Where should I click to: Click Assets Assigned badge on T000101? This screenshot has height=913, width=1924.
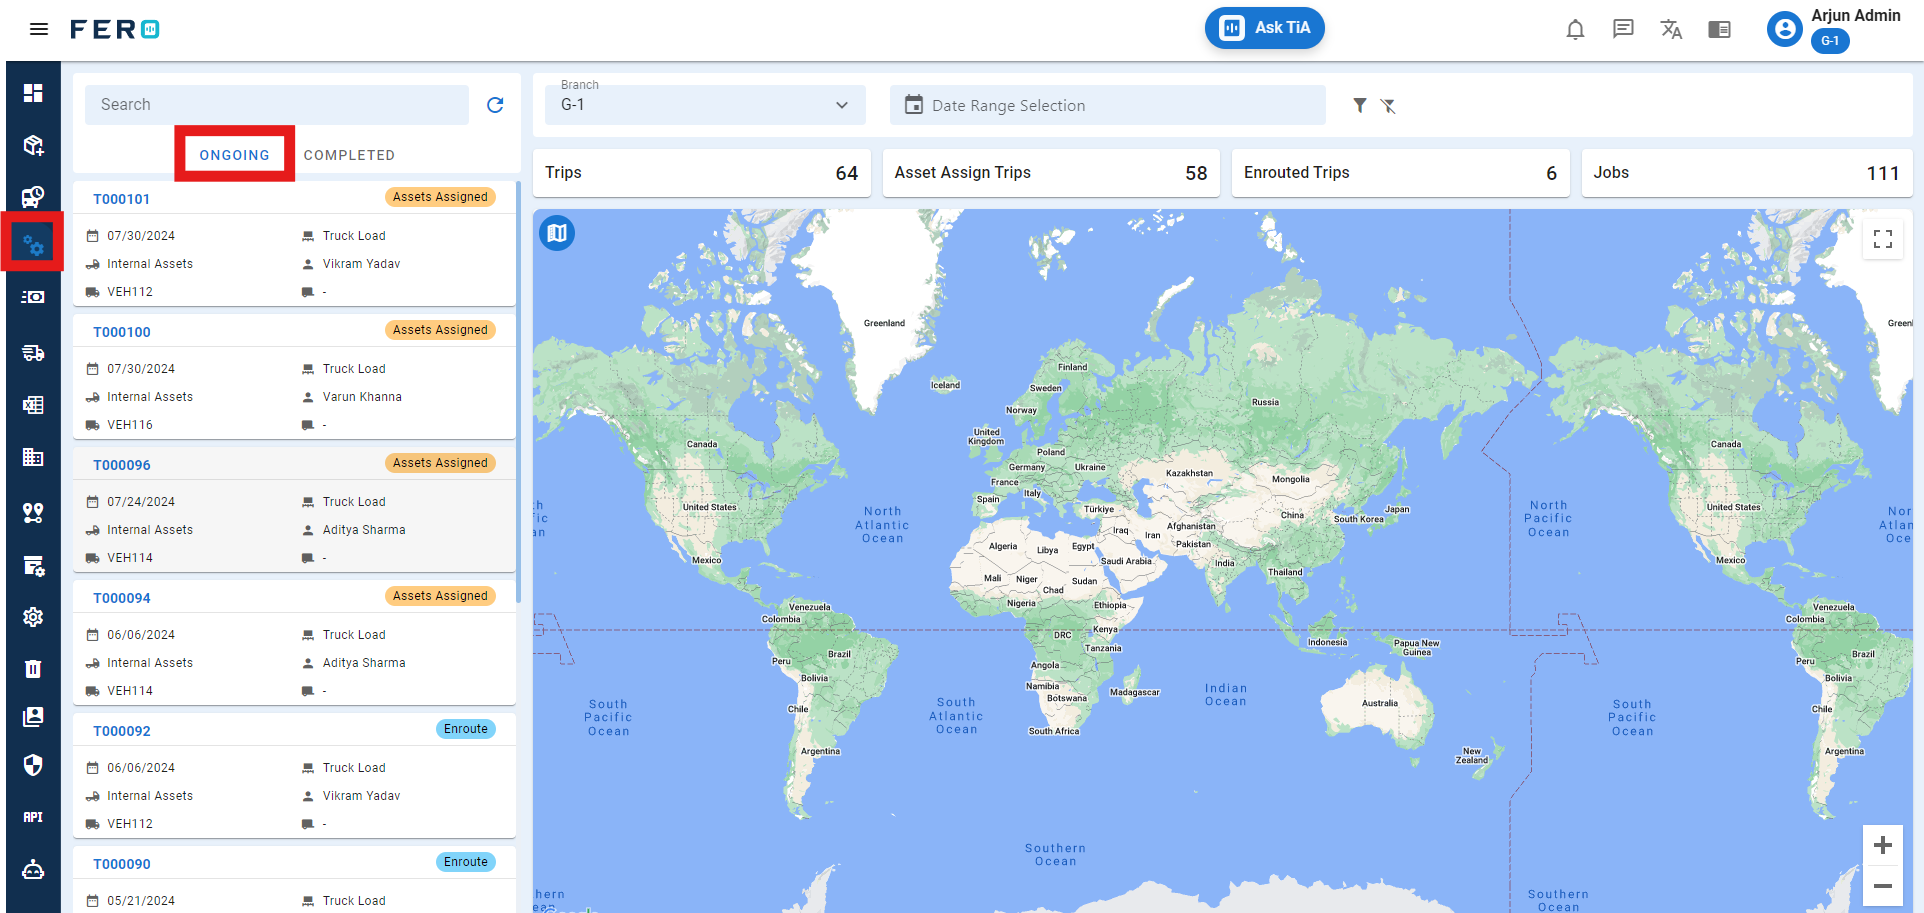point(440,197)
